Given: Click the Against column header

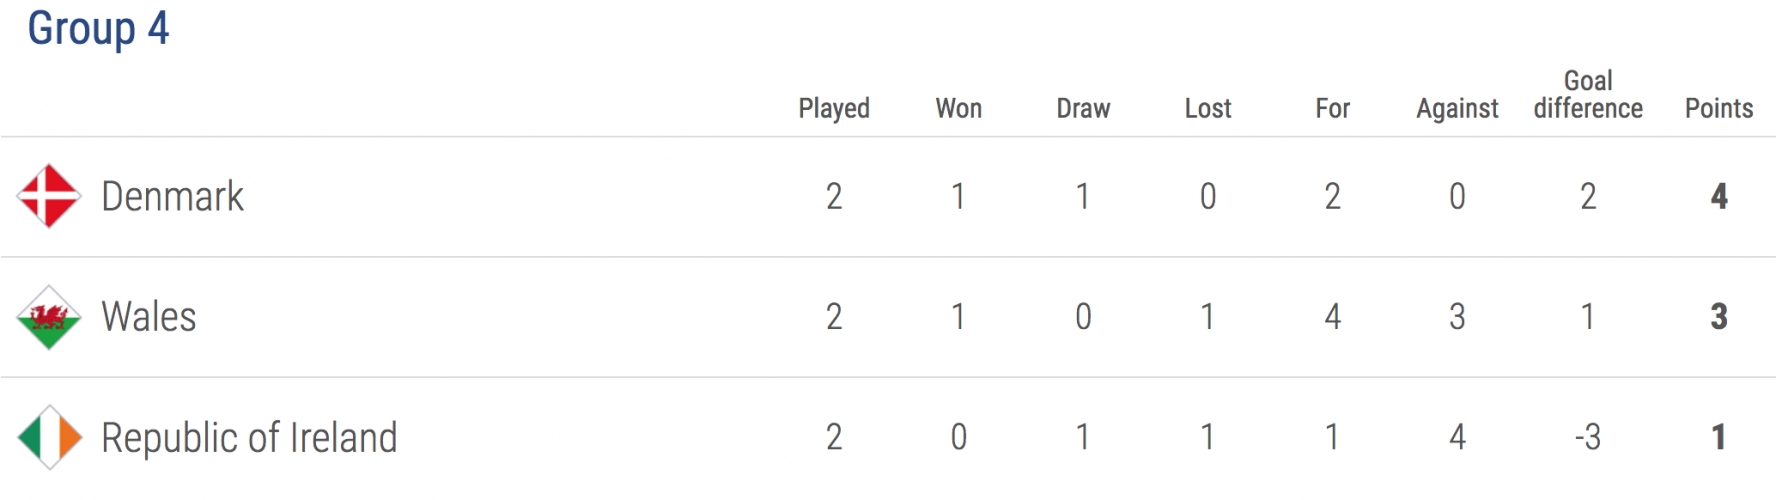Looking at the screenshot, I should click(1457, 108).
